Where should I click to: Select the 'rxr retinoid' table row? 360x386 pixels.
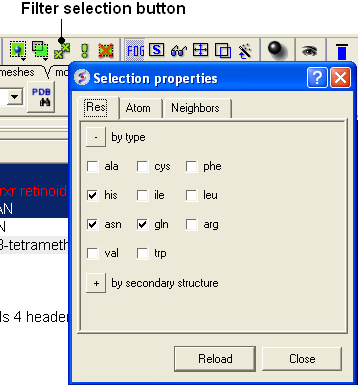click(x=34, y=191)
